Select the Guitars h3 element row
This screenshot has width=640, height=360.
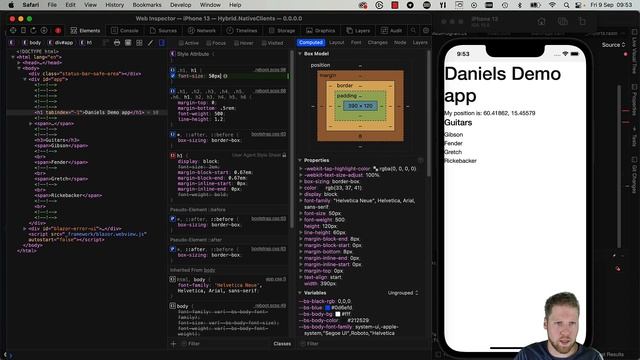pyautogui.click(x=57, y=140)
